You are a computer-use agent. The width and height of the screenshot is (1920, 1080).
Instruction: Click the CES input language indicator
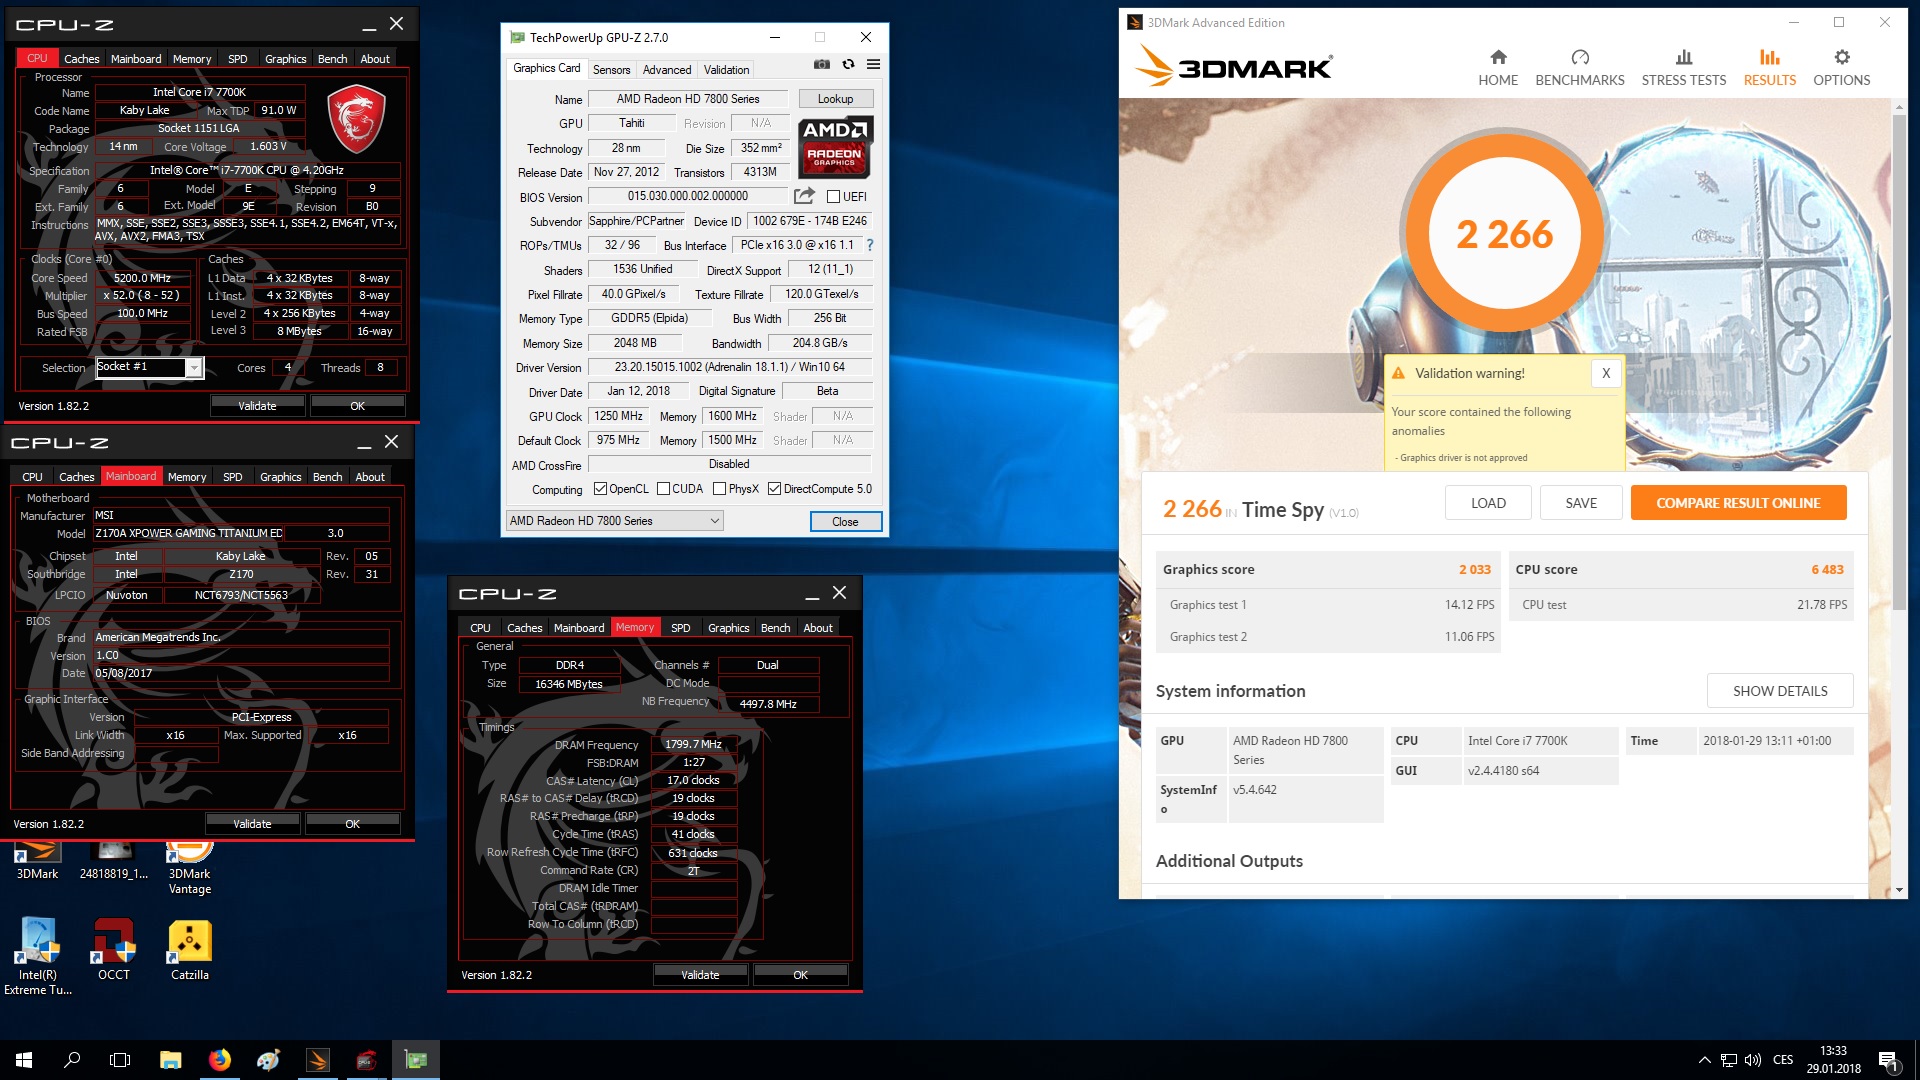tap(1783, 1060)
